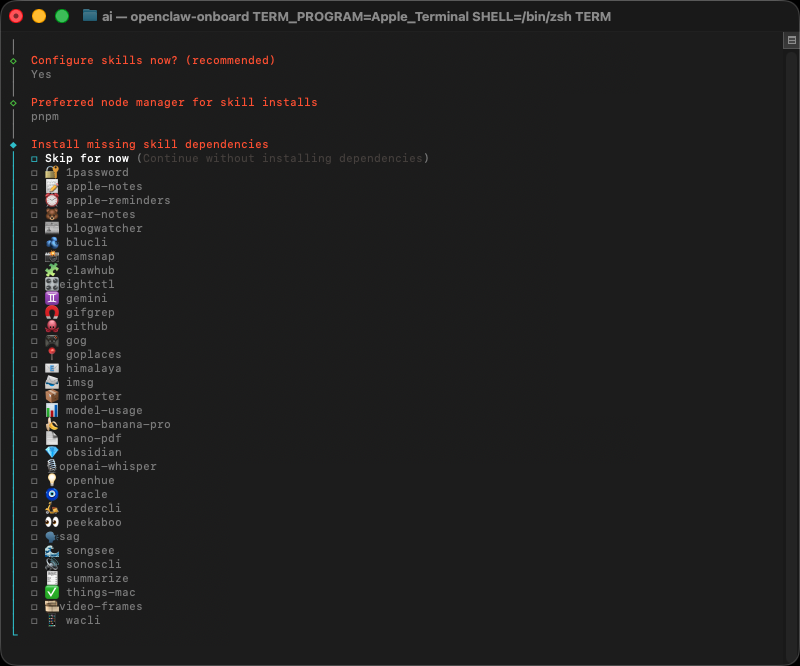Click the folder icon in the title bar
The image size is (800, 666).
[x=90, y=16]
